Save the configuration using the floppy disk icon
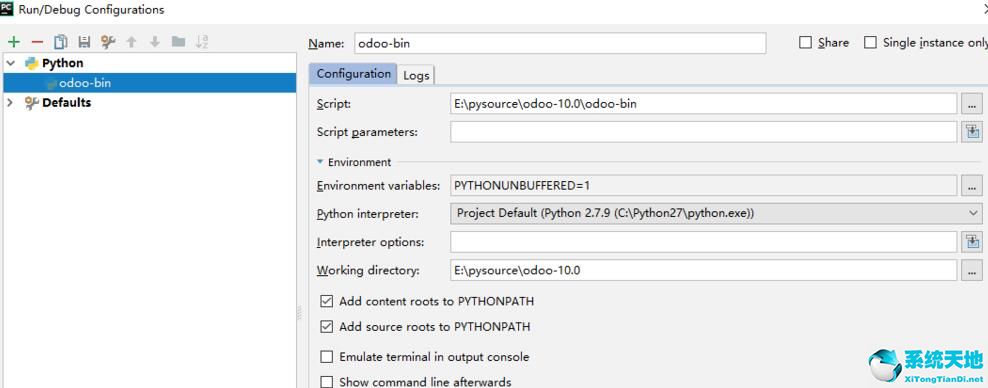988x388 pixels. [84, 42]
